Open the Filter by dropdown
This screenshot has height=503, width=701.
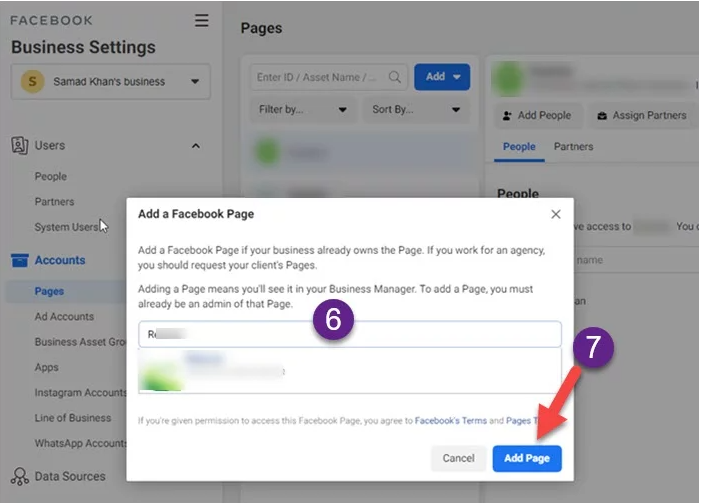coord(303,110)
